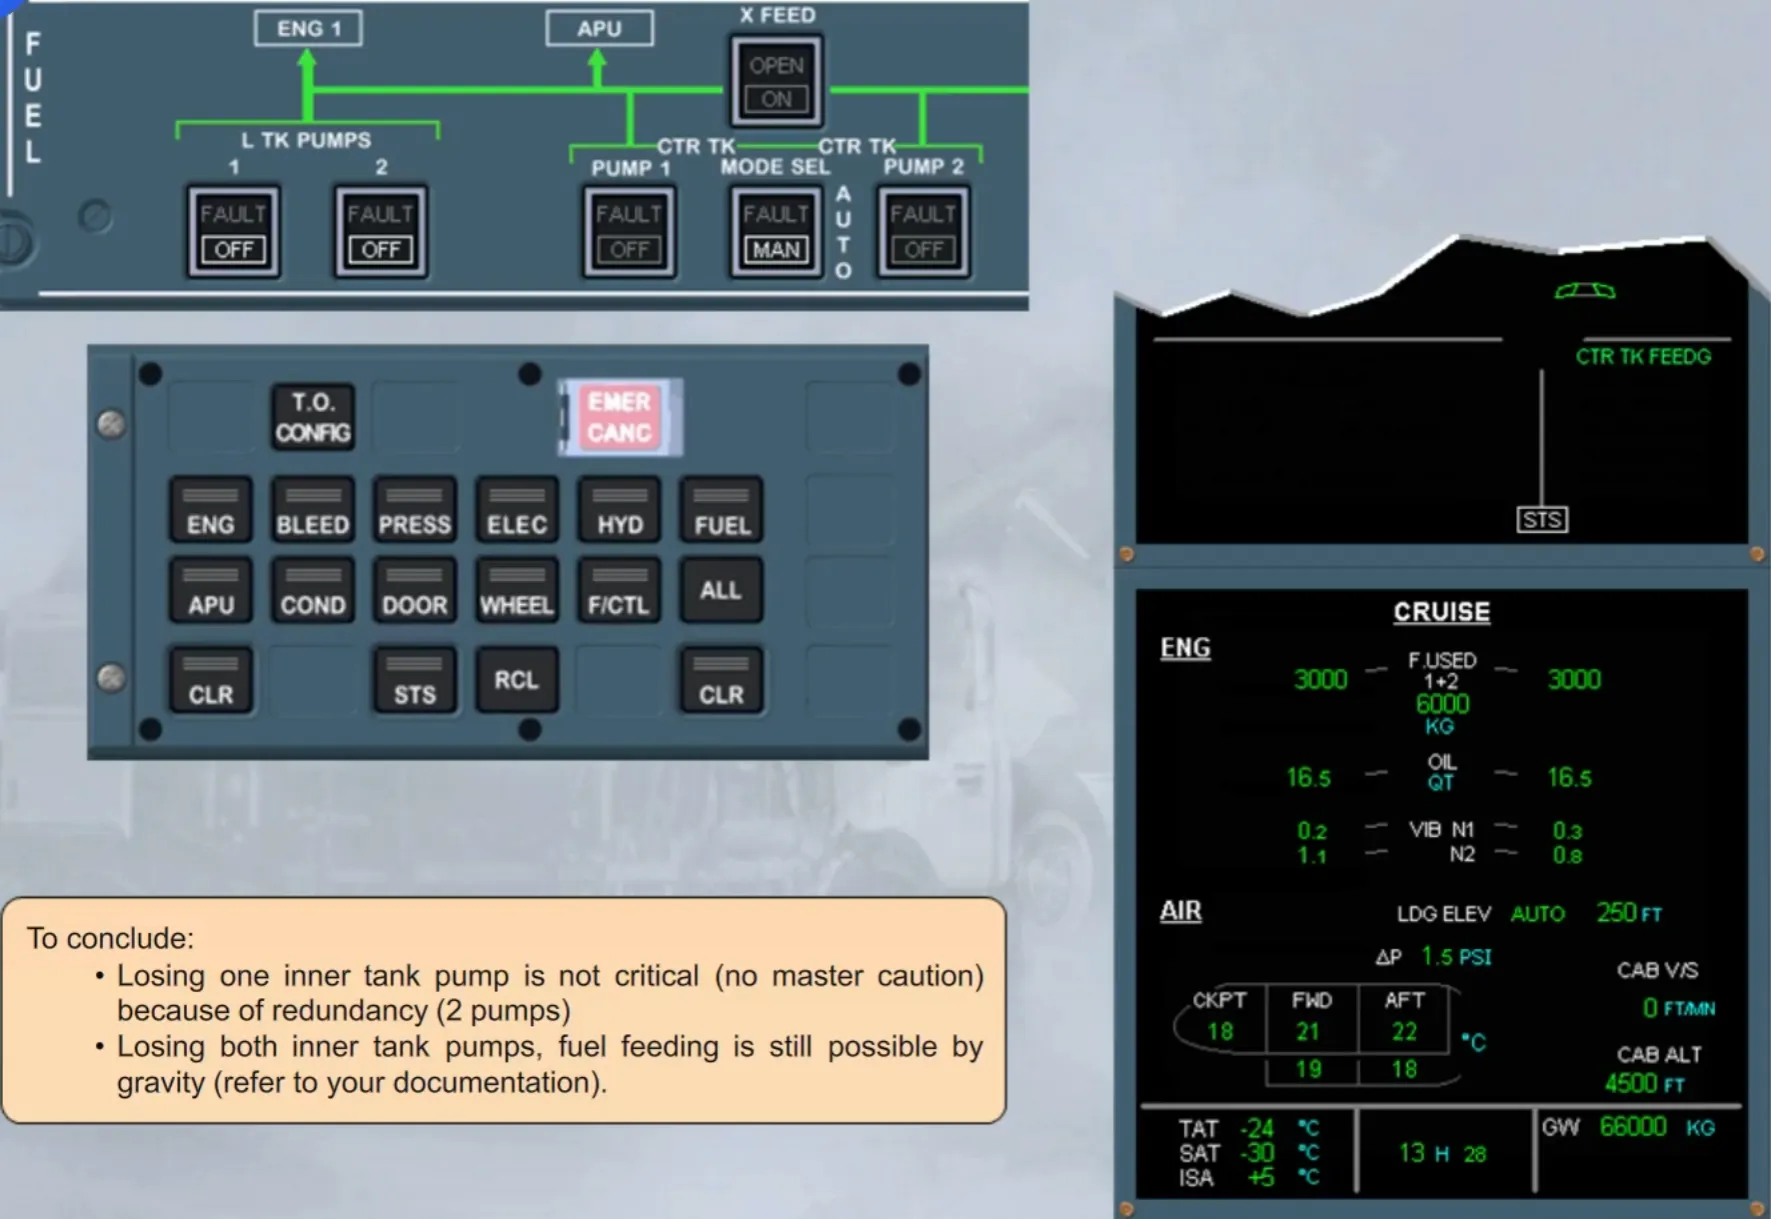Select the F/CTL system page key
This screenshot has height=1219, width=1771.
[x=620, y=591]
